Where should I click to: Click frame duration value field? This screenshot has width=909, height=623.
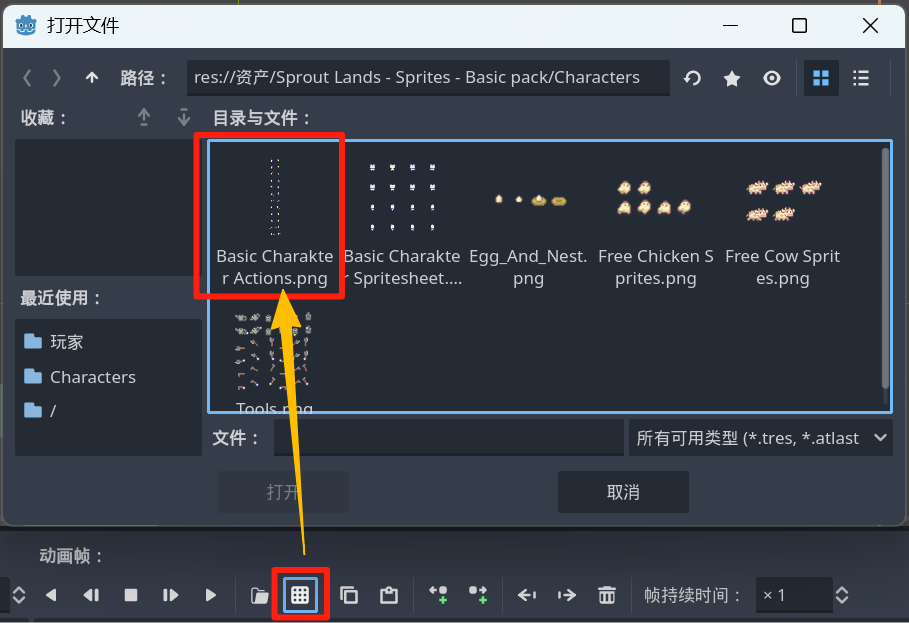click(x=794, y=595)
